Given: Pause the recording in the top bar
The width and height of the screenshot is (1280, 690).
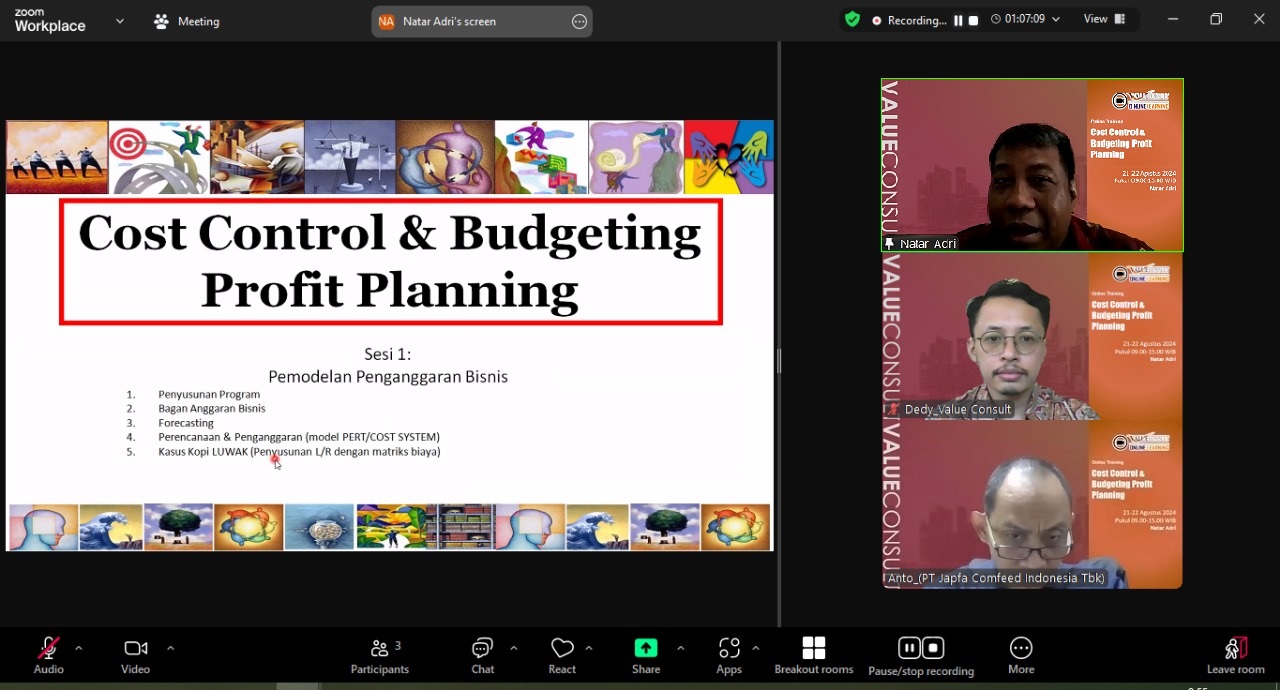Looking at the screenshot, I should coord(958,20).
